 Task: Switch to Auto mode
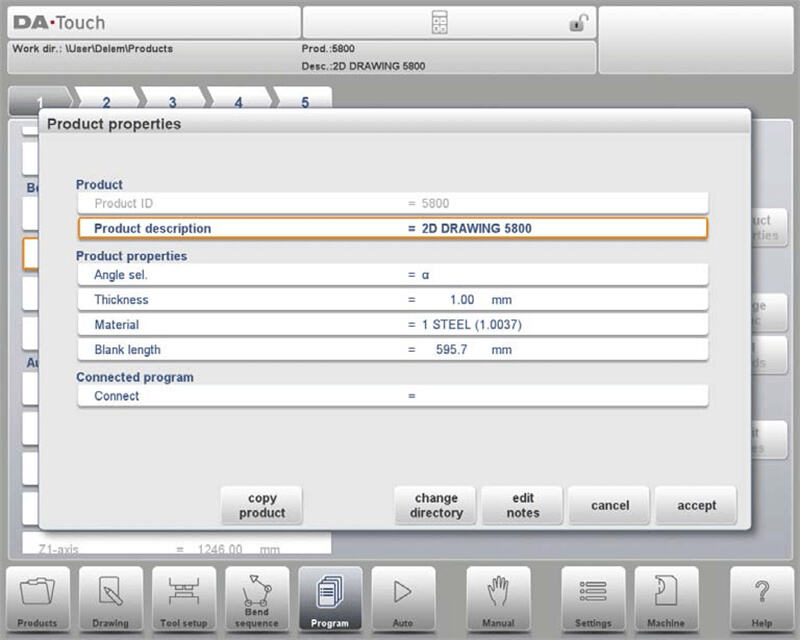[403, 598]
